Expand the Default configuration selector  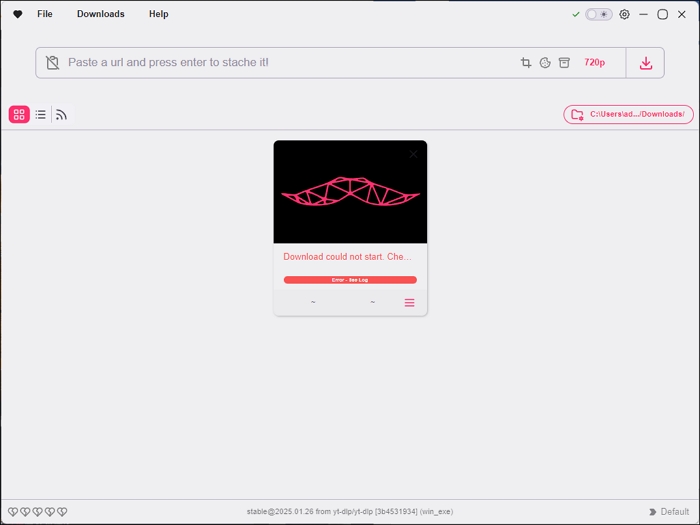[x=669, y=512]
